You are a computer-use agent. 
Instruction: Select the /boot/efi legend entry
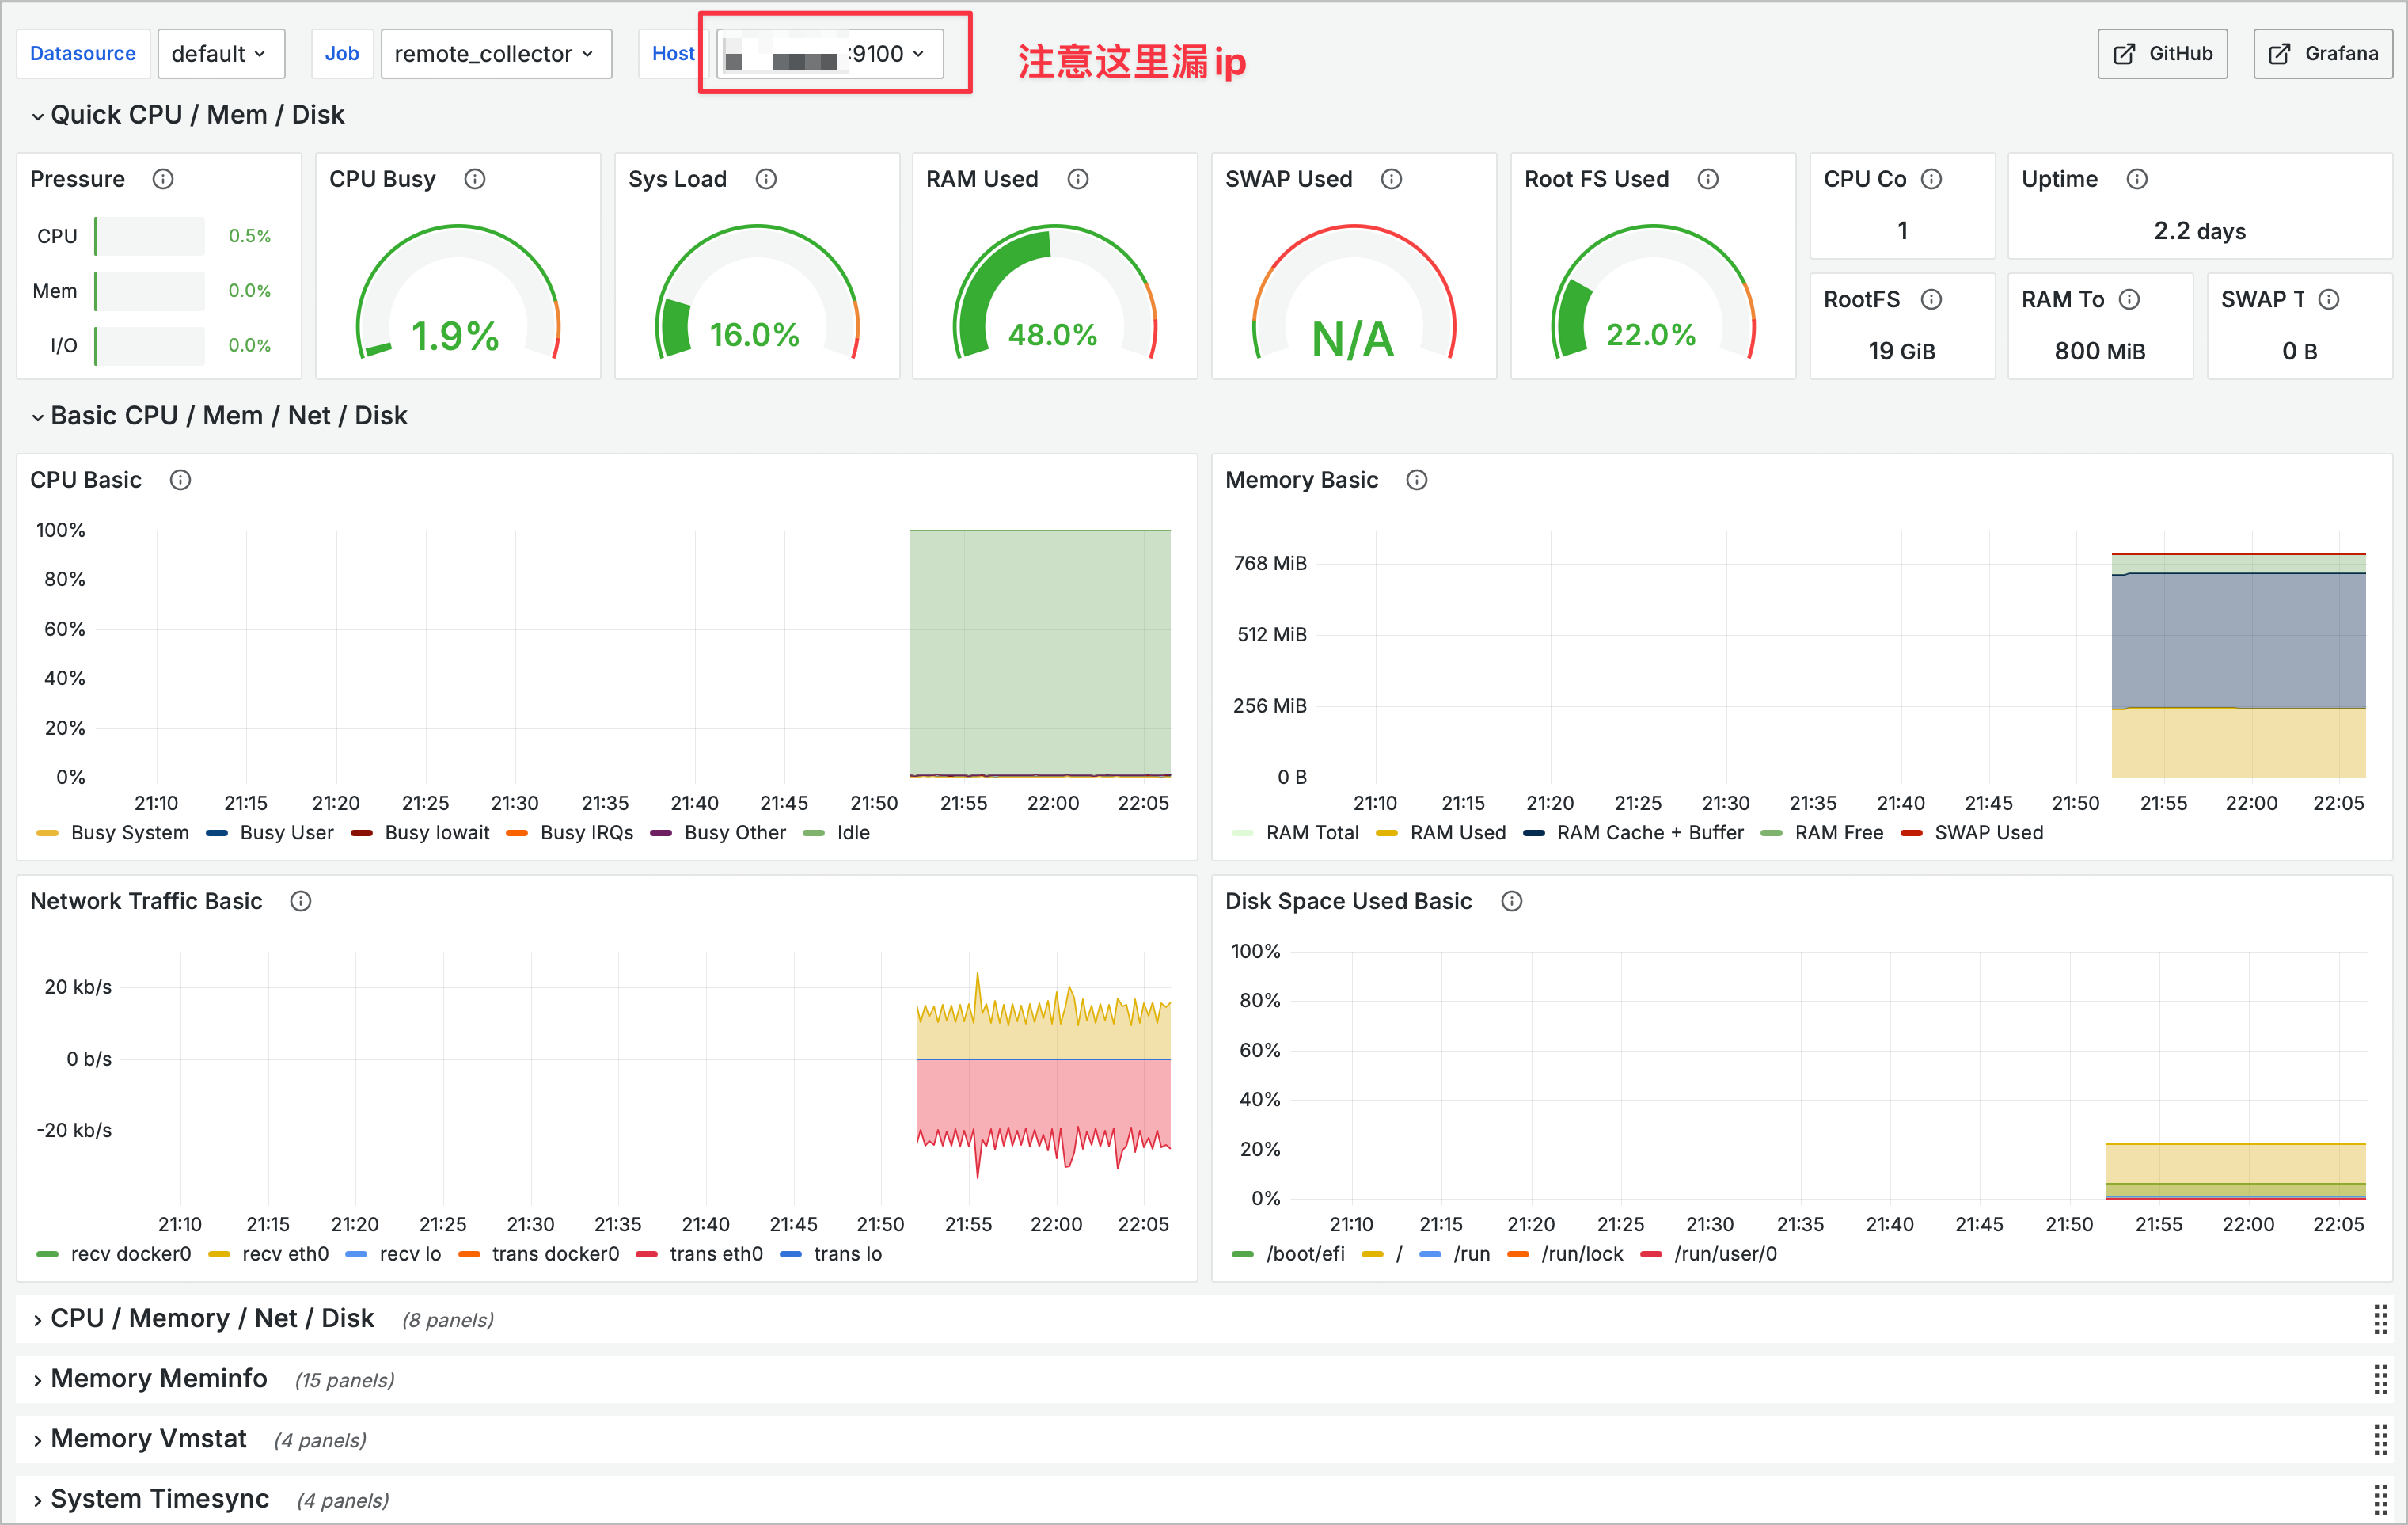(x=1305, y=1254)
